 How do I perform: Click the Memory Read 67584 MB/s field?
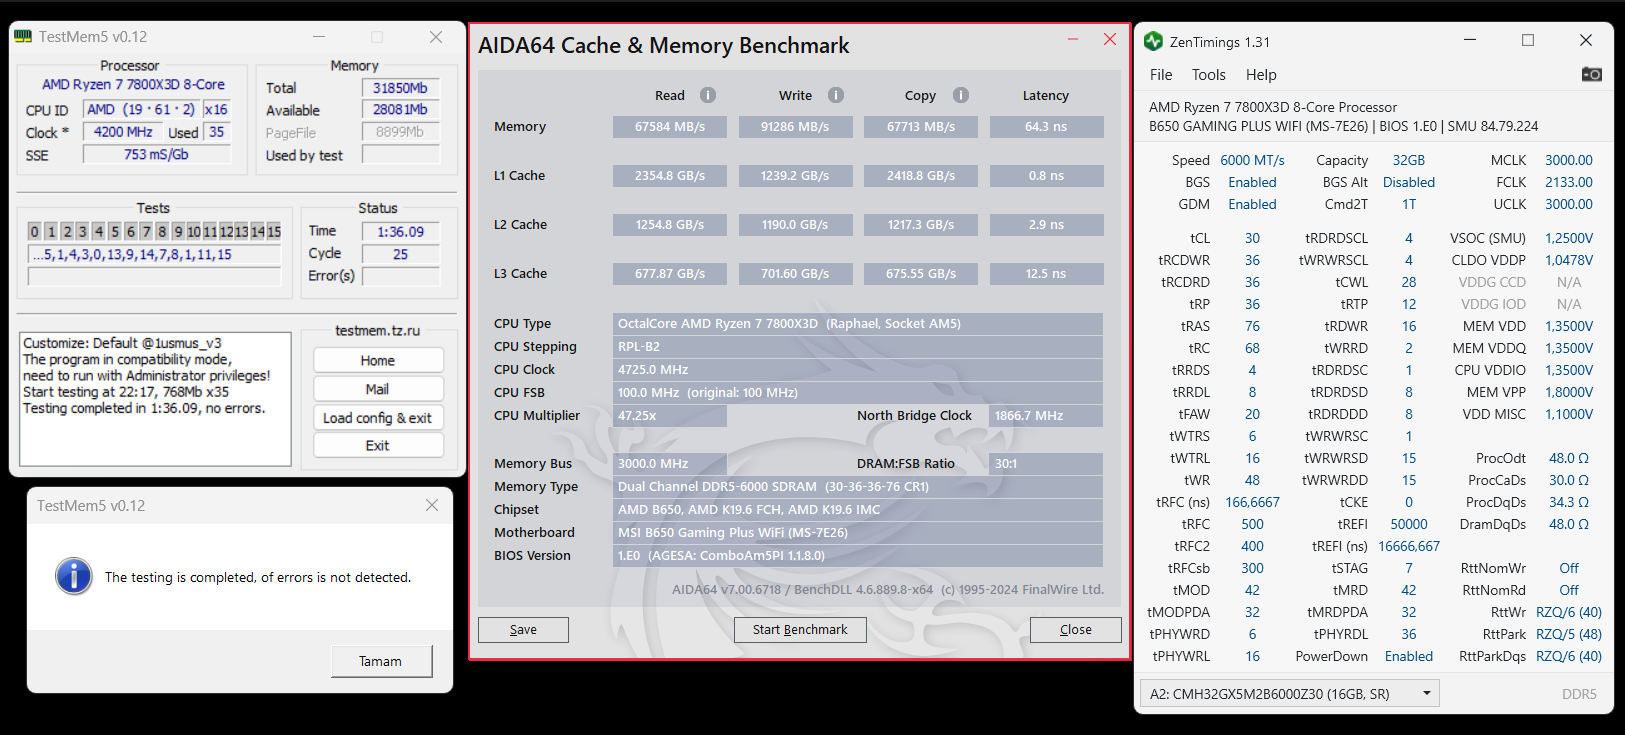(670, 127)
